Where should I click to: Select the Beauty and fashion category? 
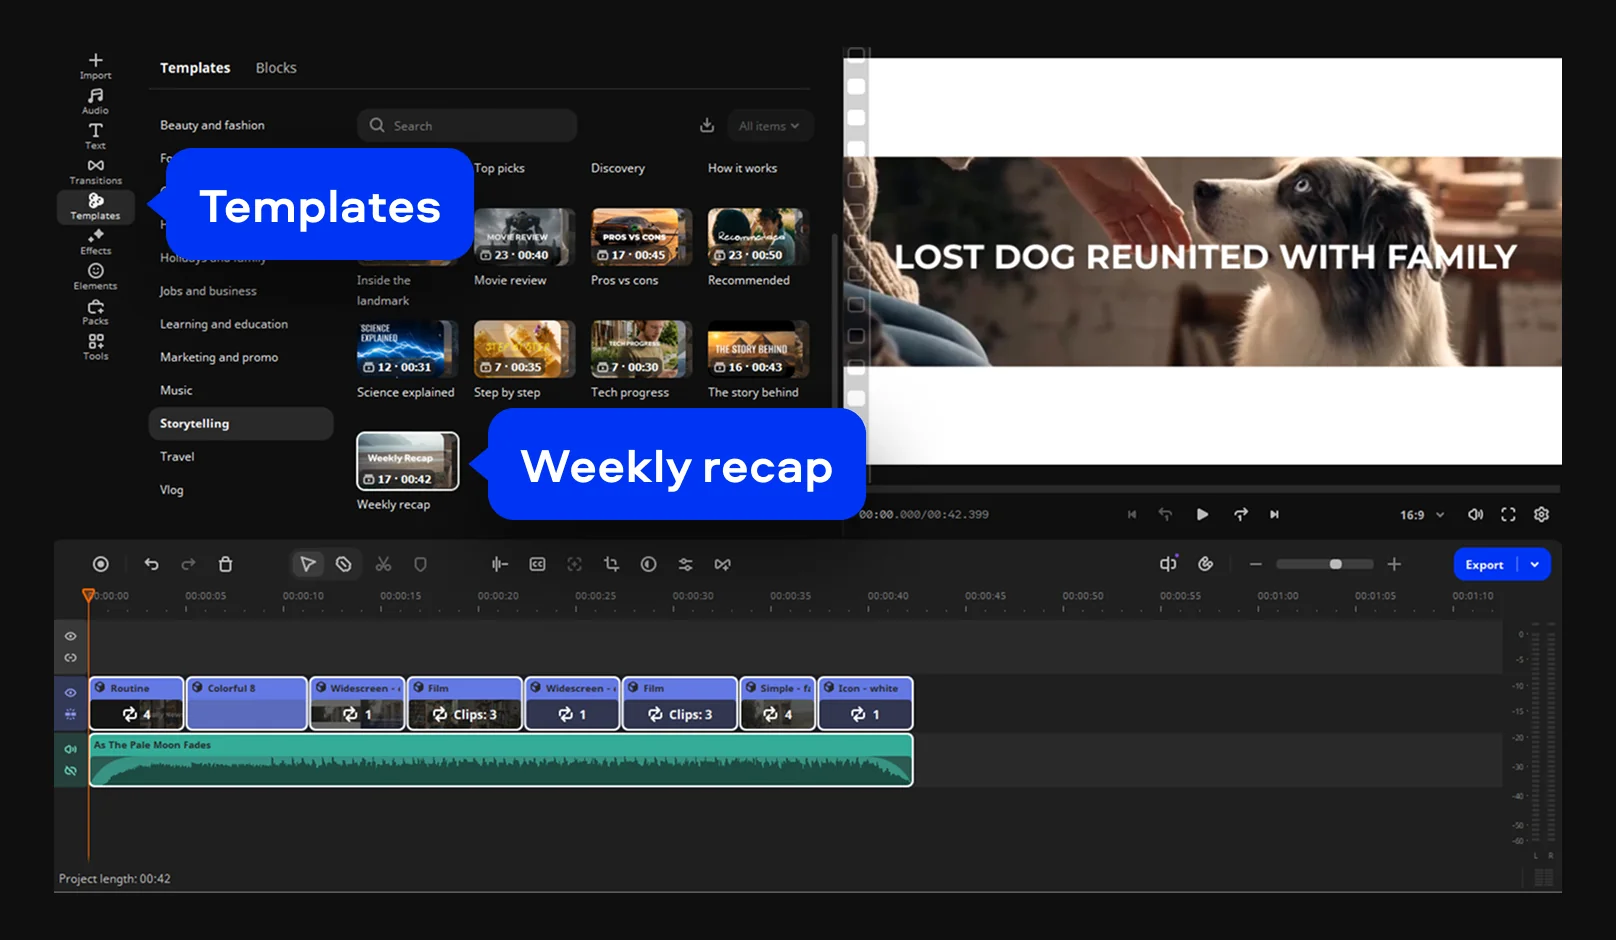[x=212, y=125]
